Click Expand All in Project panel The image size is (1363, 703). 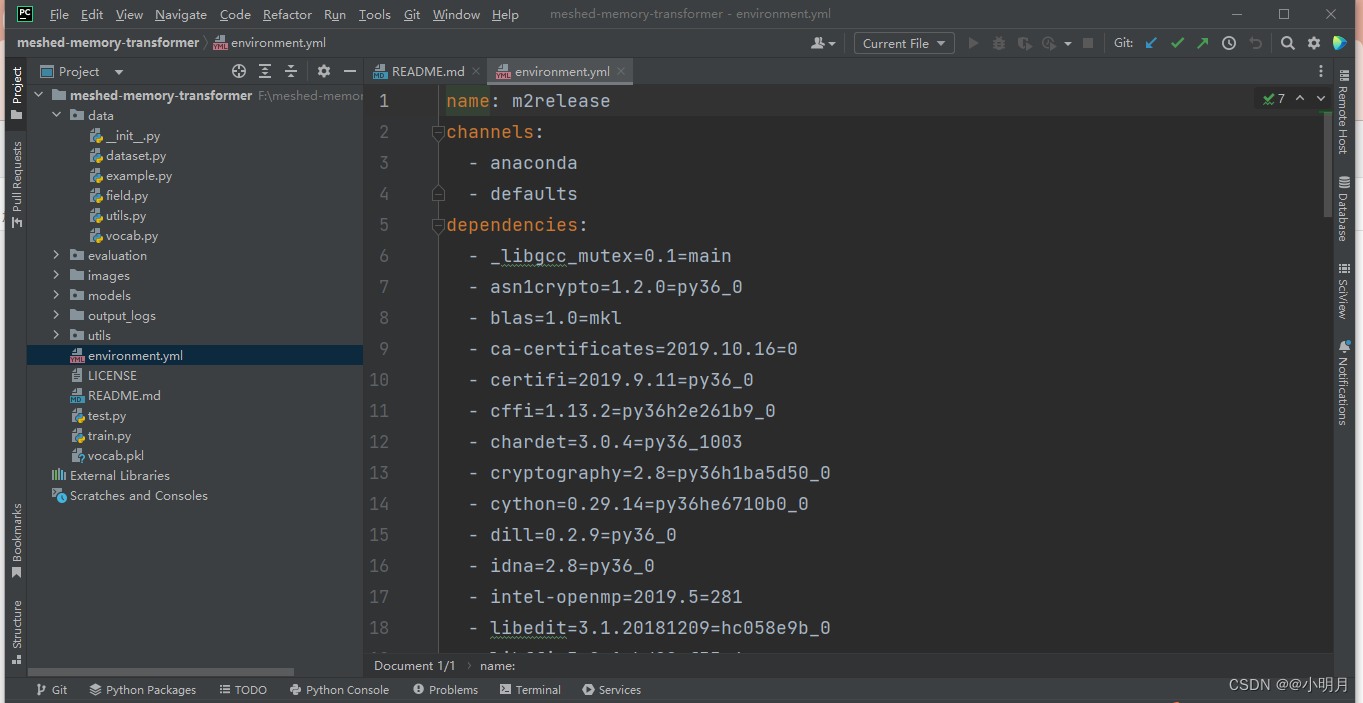pos(265,71)
